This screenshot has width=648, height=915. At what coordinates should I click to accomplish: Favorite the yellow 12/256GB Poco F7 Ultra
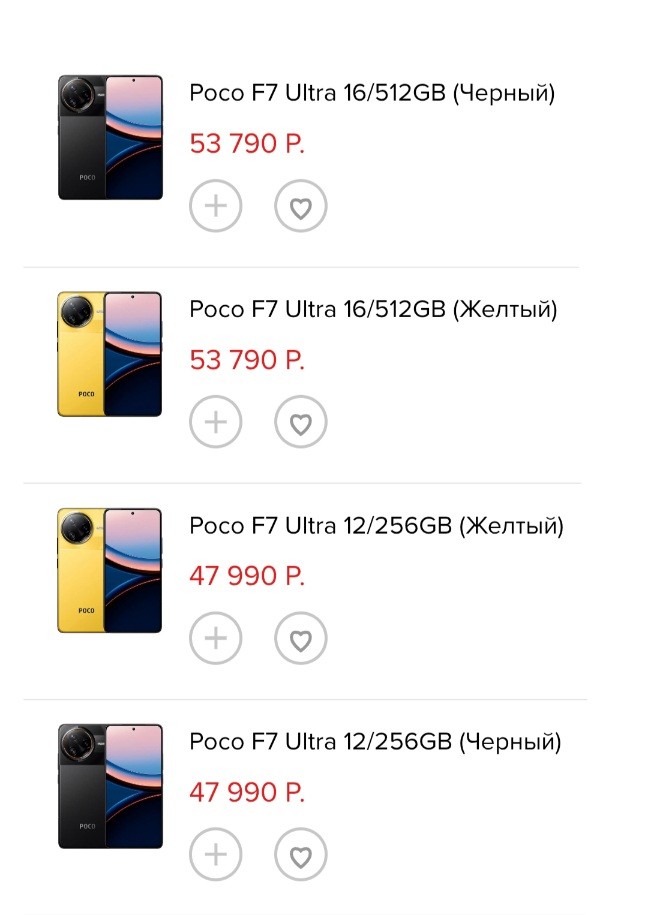[x=301, y=639]
